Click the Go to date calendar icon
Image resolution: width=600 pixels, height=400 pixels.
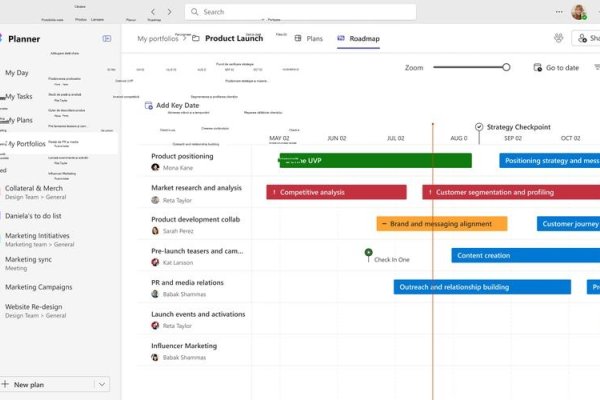(538, 68)
